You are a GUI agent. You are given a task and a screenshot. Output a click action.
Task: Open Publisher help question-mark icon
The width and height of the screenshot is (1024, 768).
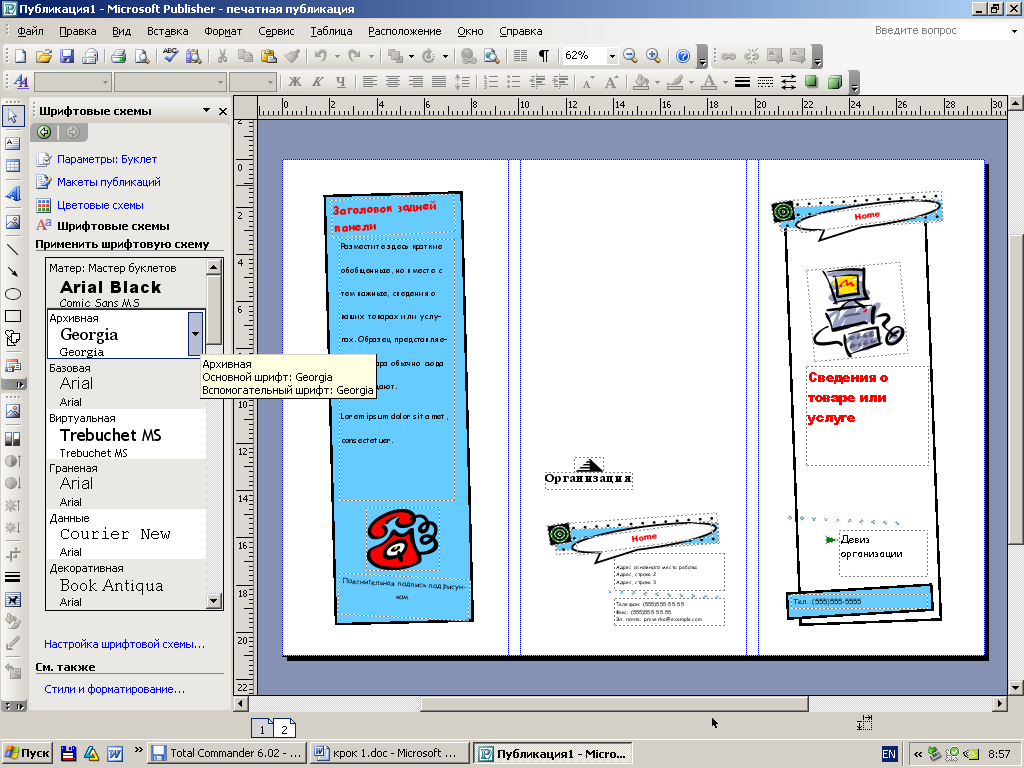tap(683, 56)
